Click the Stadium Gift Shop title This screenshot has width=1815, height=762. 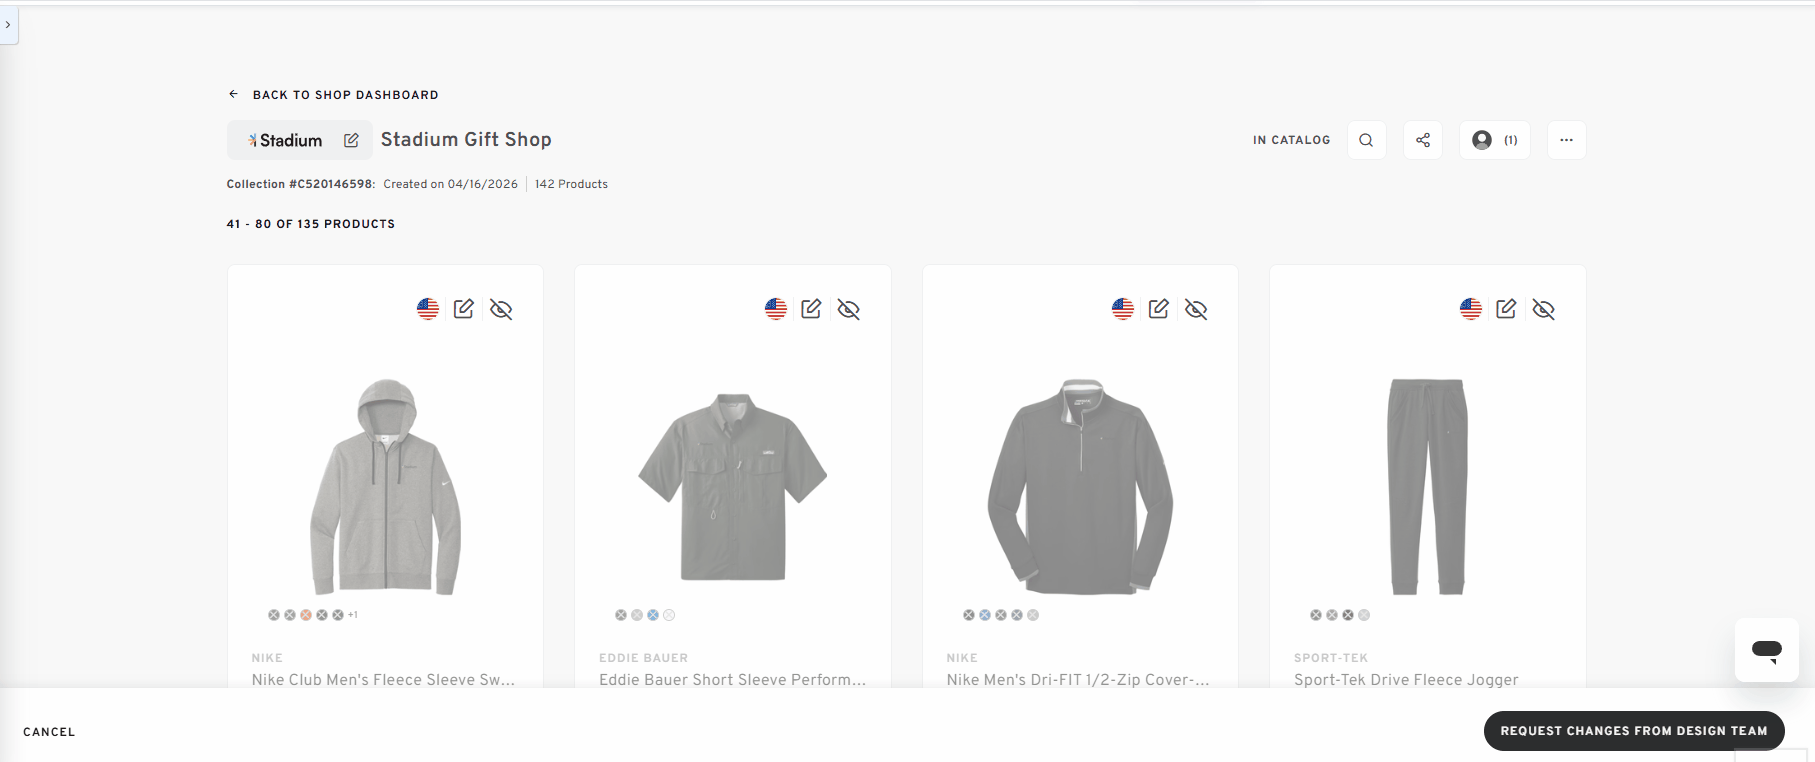[466, 140]
